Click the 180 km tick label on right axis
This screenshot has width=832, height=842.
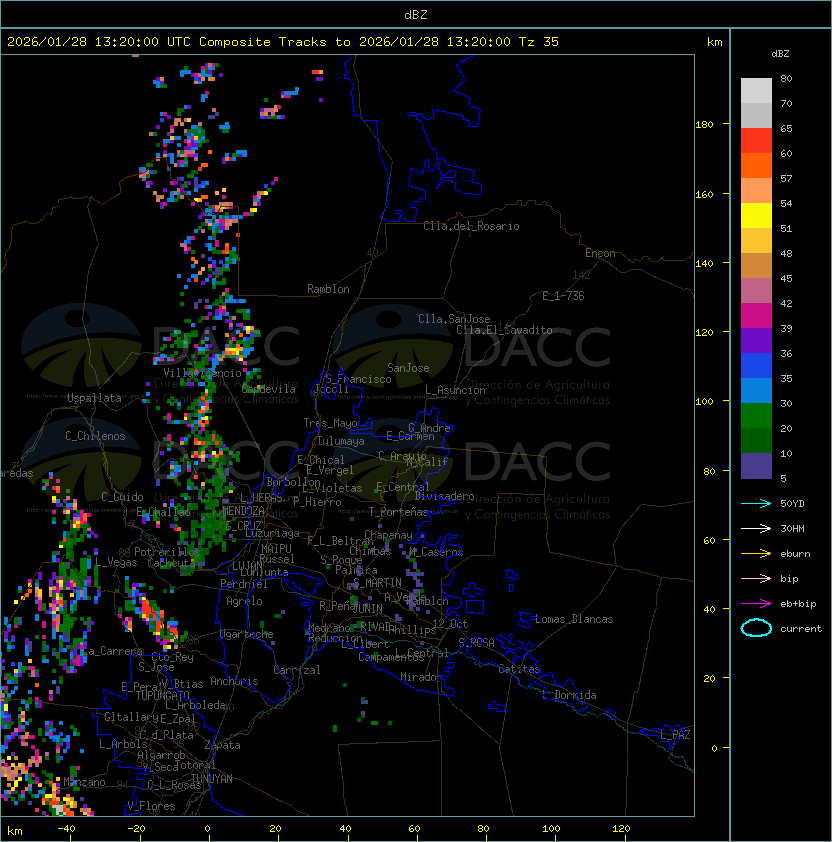(x=704, y=125)
